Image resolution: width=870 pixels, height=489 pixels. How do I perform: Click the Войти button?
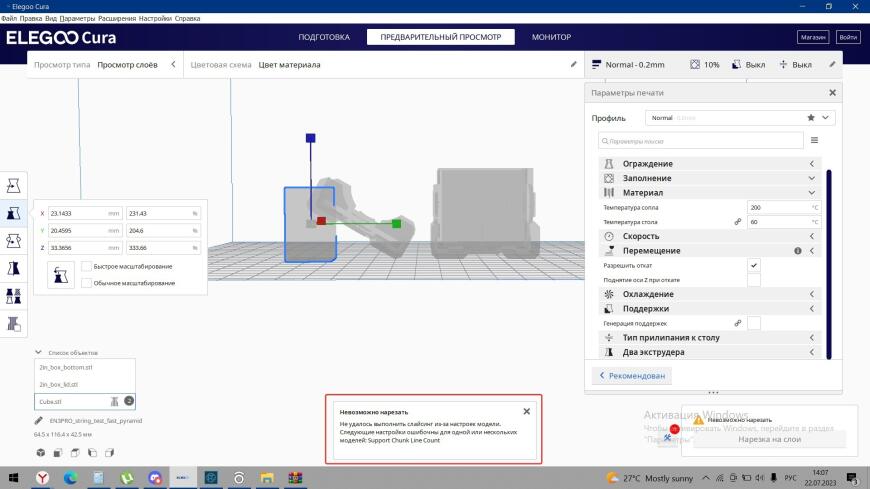pos(848,37)
